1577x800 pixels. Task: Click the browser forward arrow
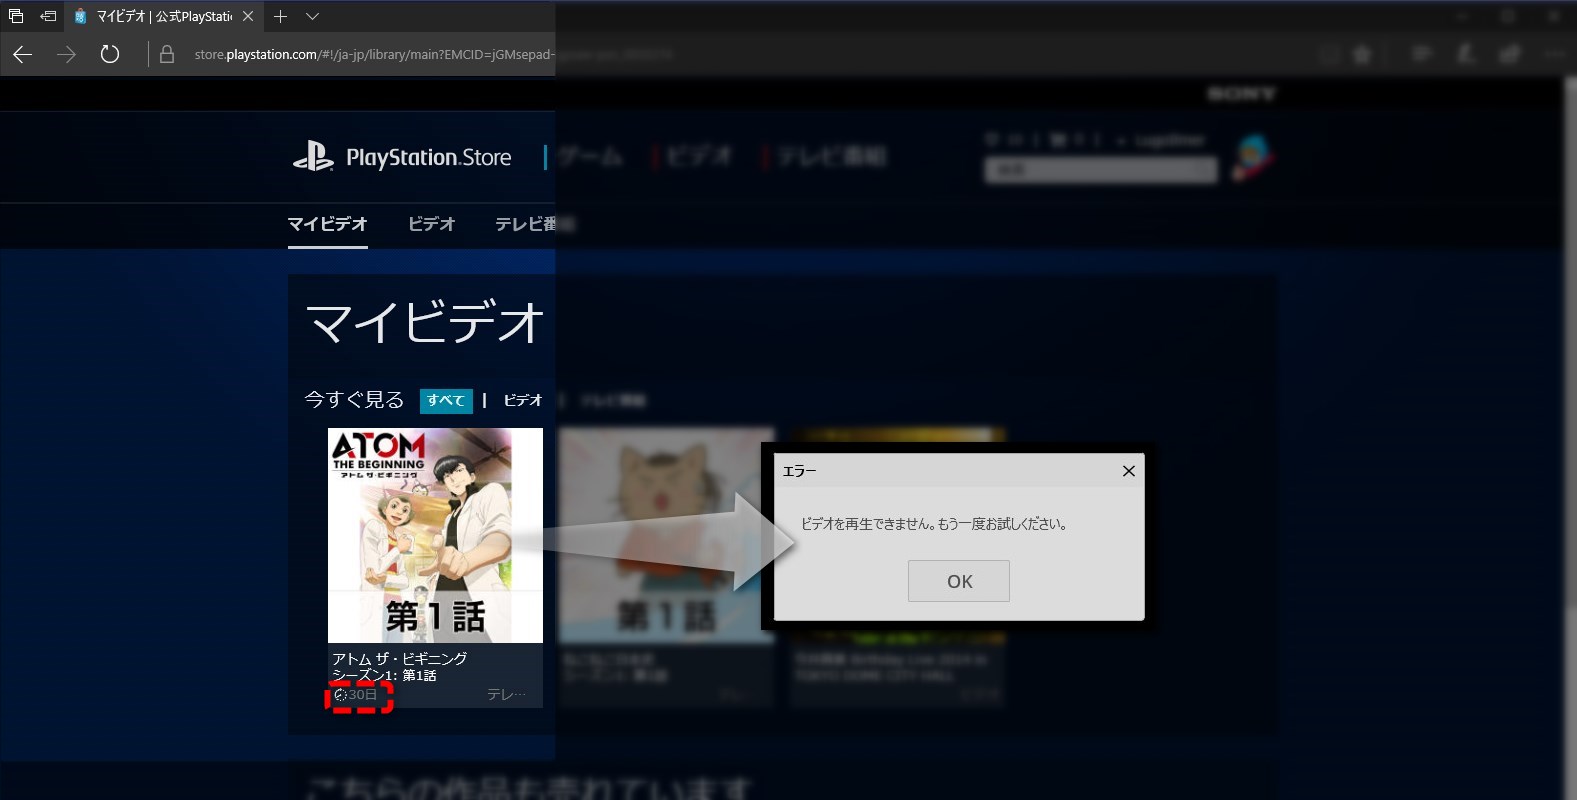[x=66, y=54]
